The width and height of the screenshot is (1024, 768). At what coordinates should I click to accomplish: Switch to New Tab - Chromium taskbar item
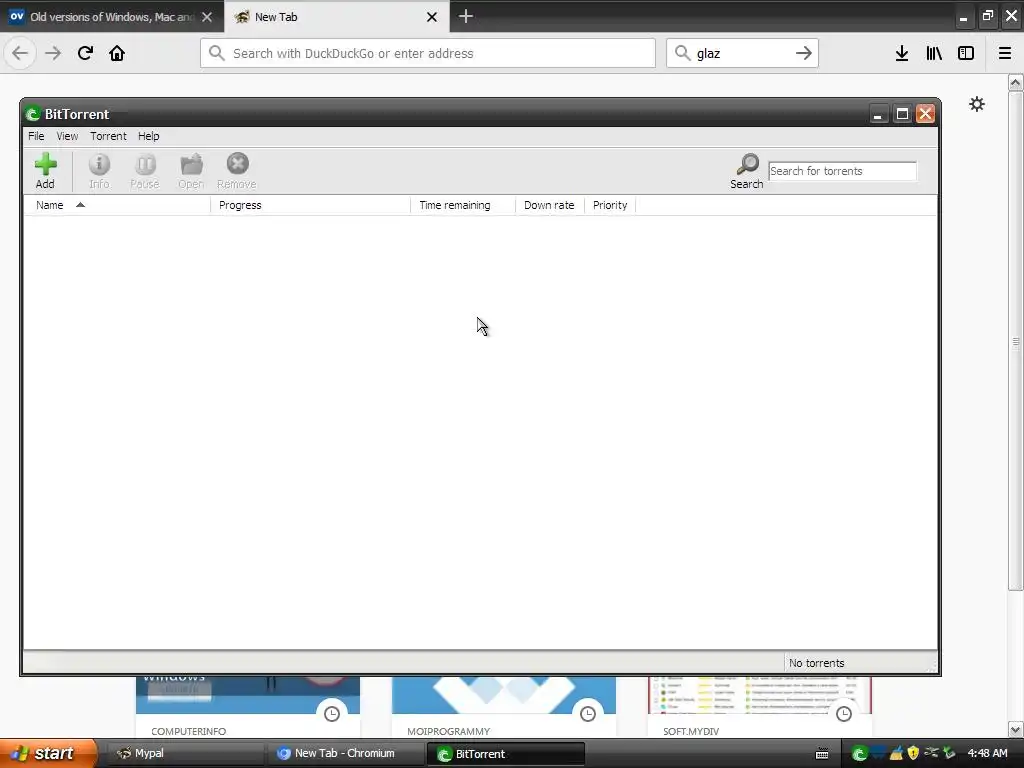[x=345, y=754]
